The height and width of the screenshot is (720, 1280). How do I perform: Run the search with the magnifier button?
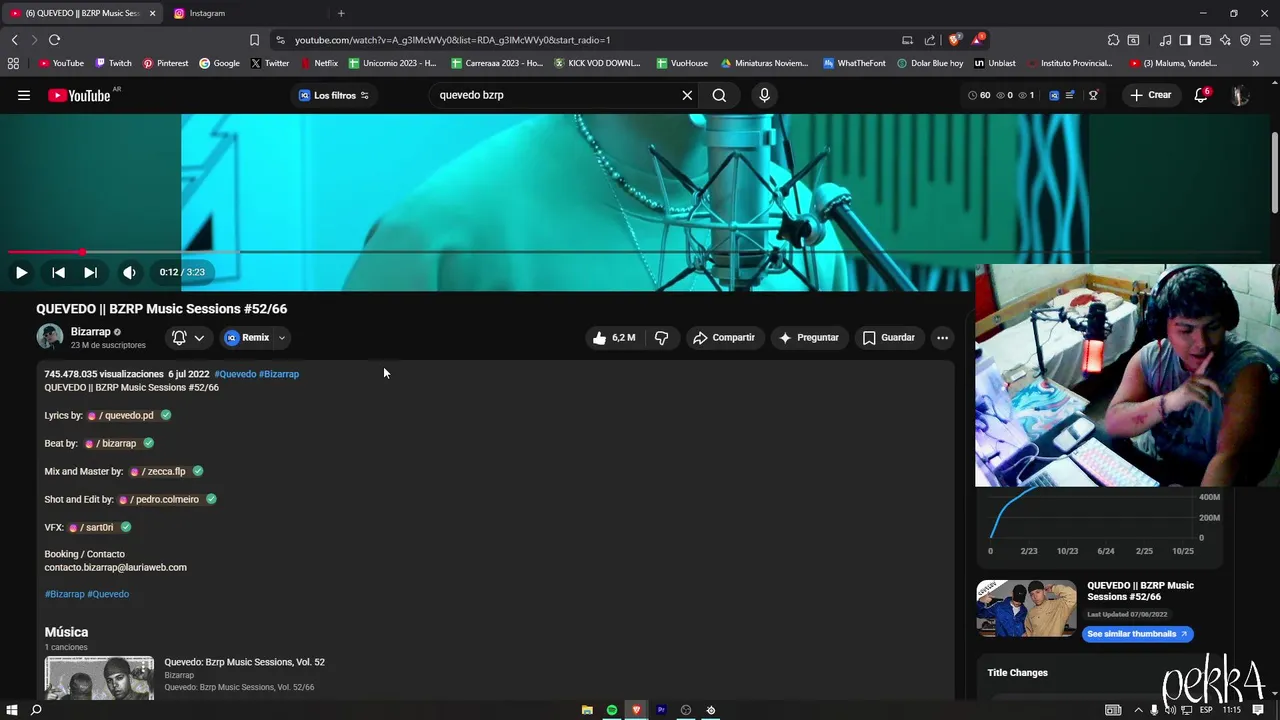tap(719, 95)
